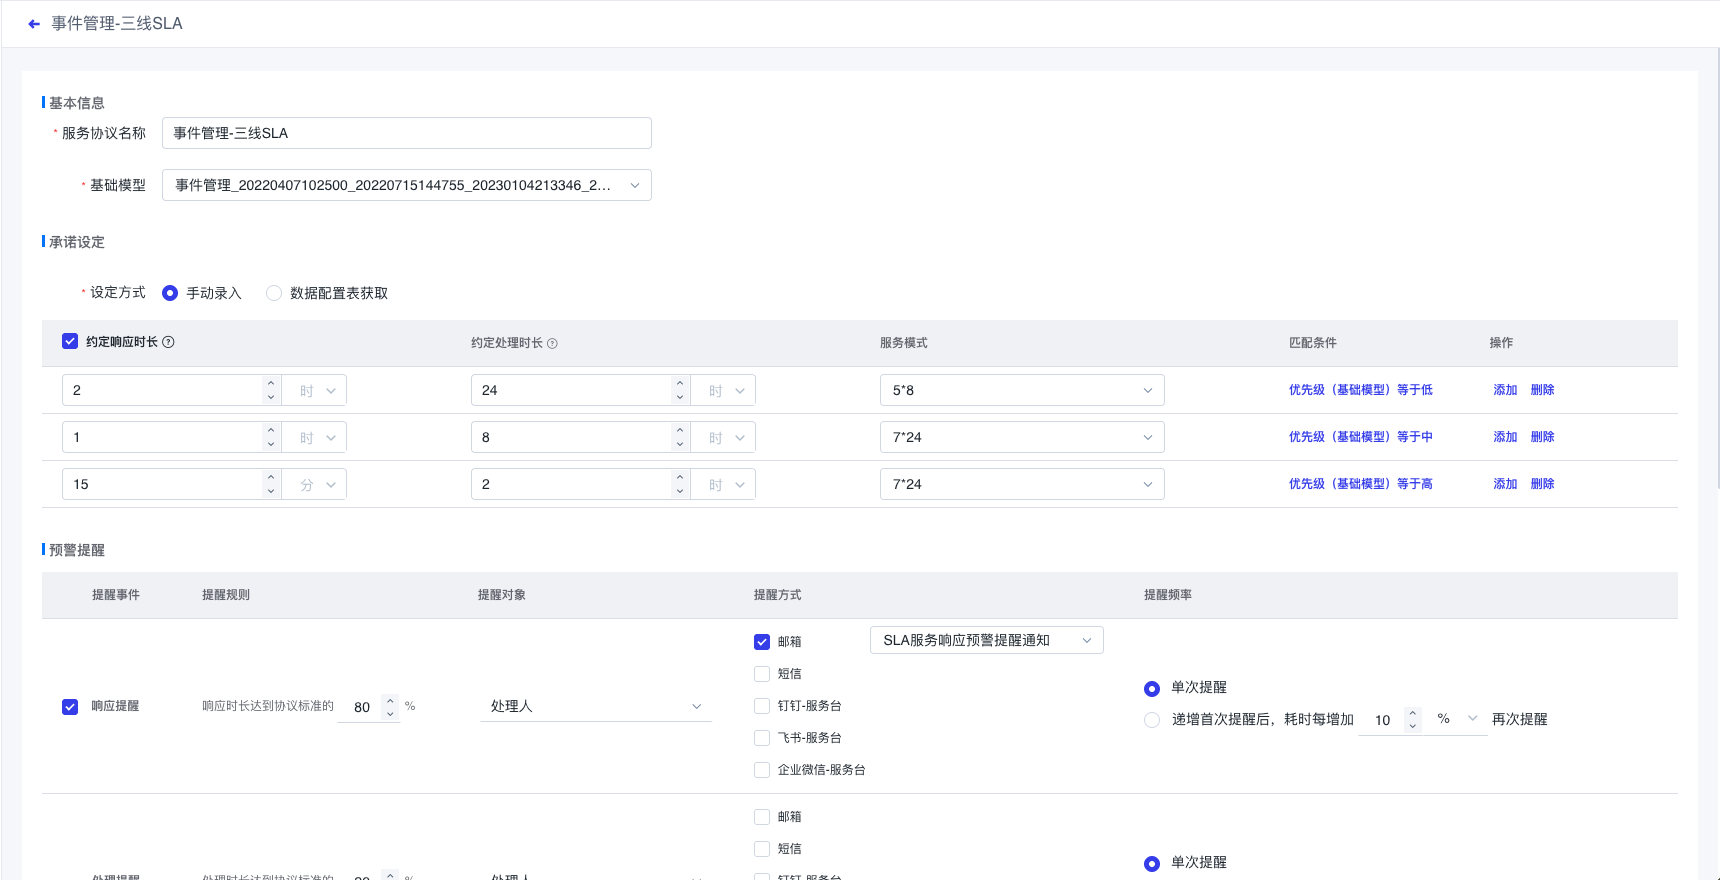Viewport: 1720px width, 880px height.
Task: Click help icon next to 约定响应时长
Action: [168, 342]
